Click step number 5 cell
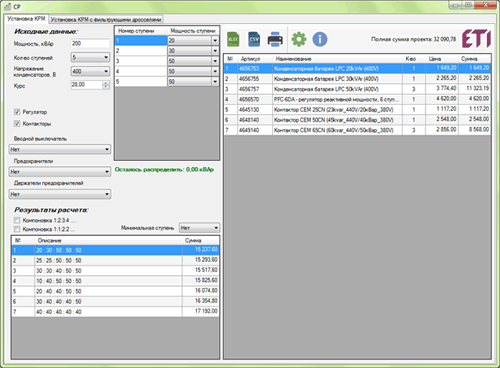Viewport: 500px width, 368px height. 141,82
